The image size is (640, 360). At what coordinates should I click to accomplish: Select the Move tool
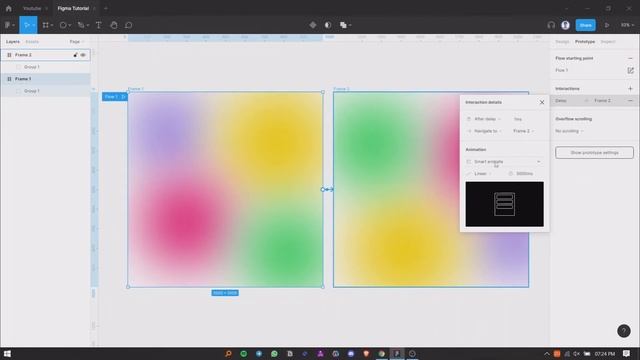(26, 25)
